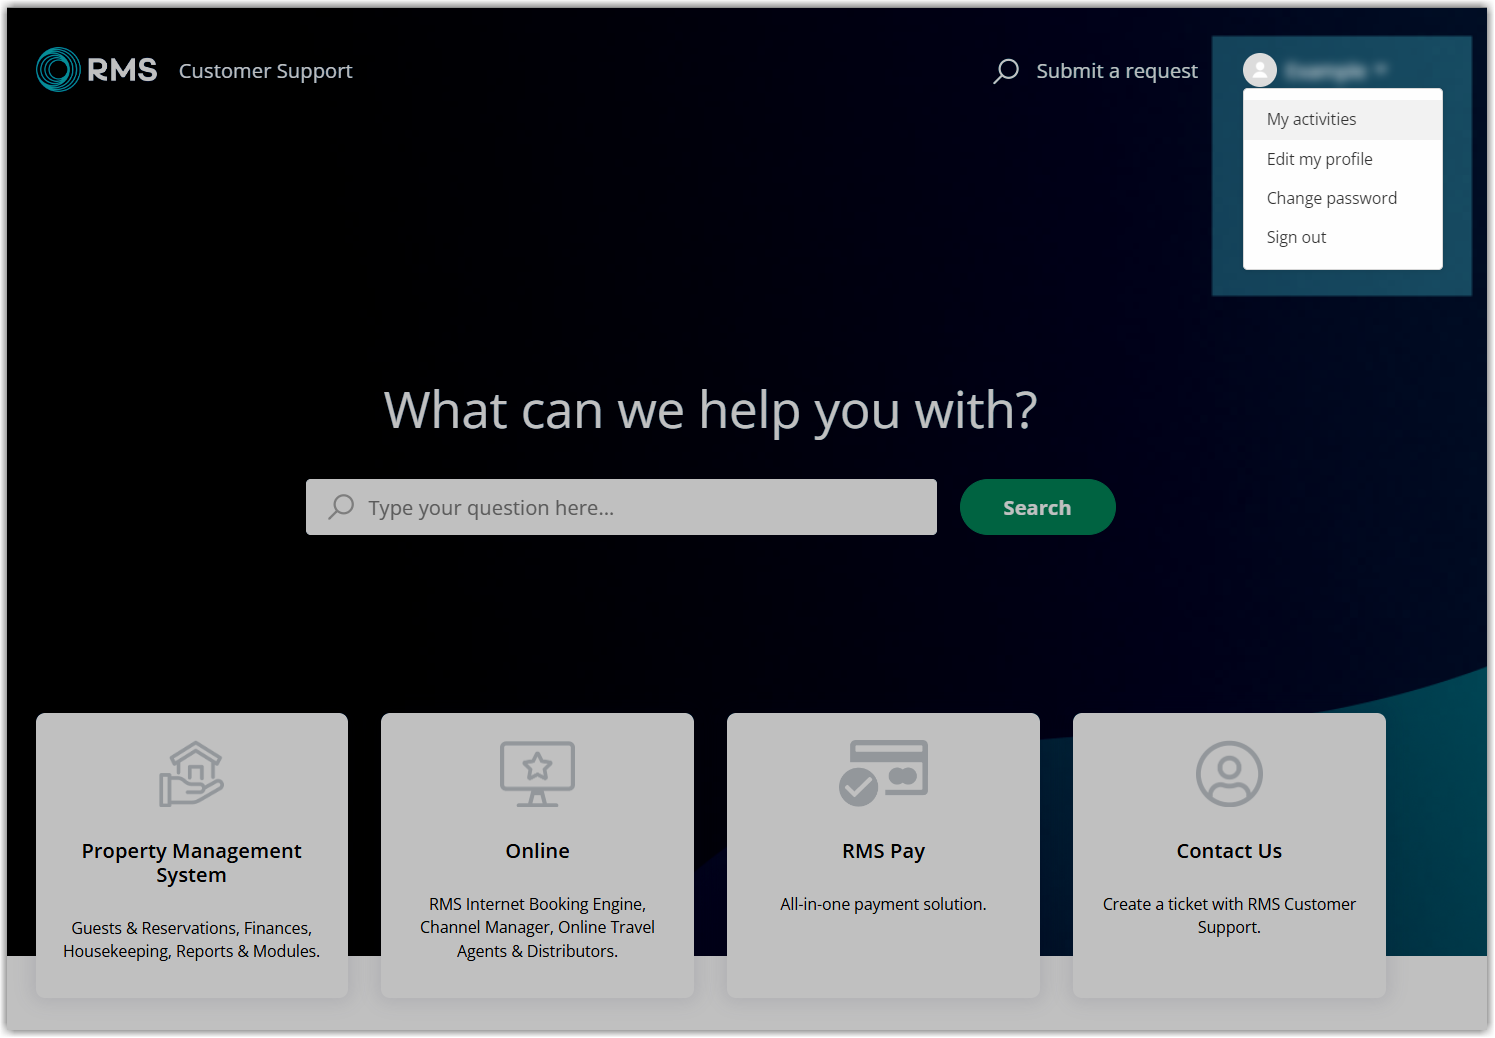This screenshot has height=1038, width=1495.
Task: Click the Contact Us person icon
Action: coord(1229,773)
